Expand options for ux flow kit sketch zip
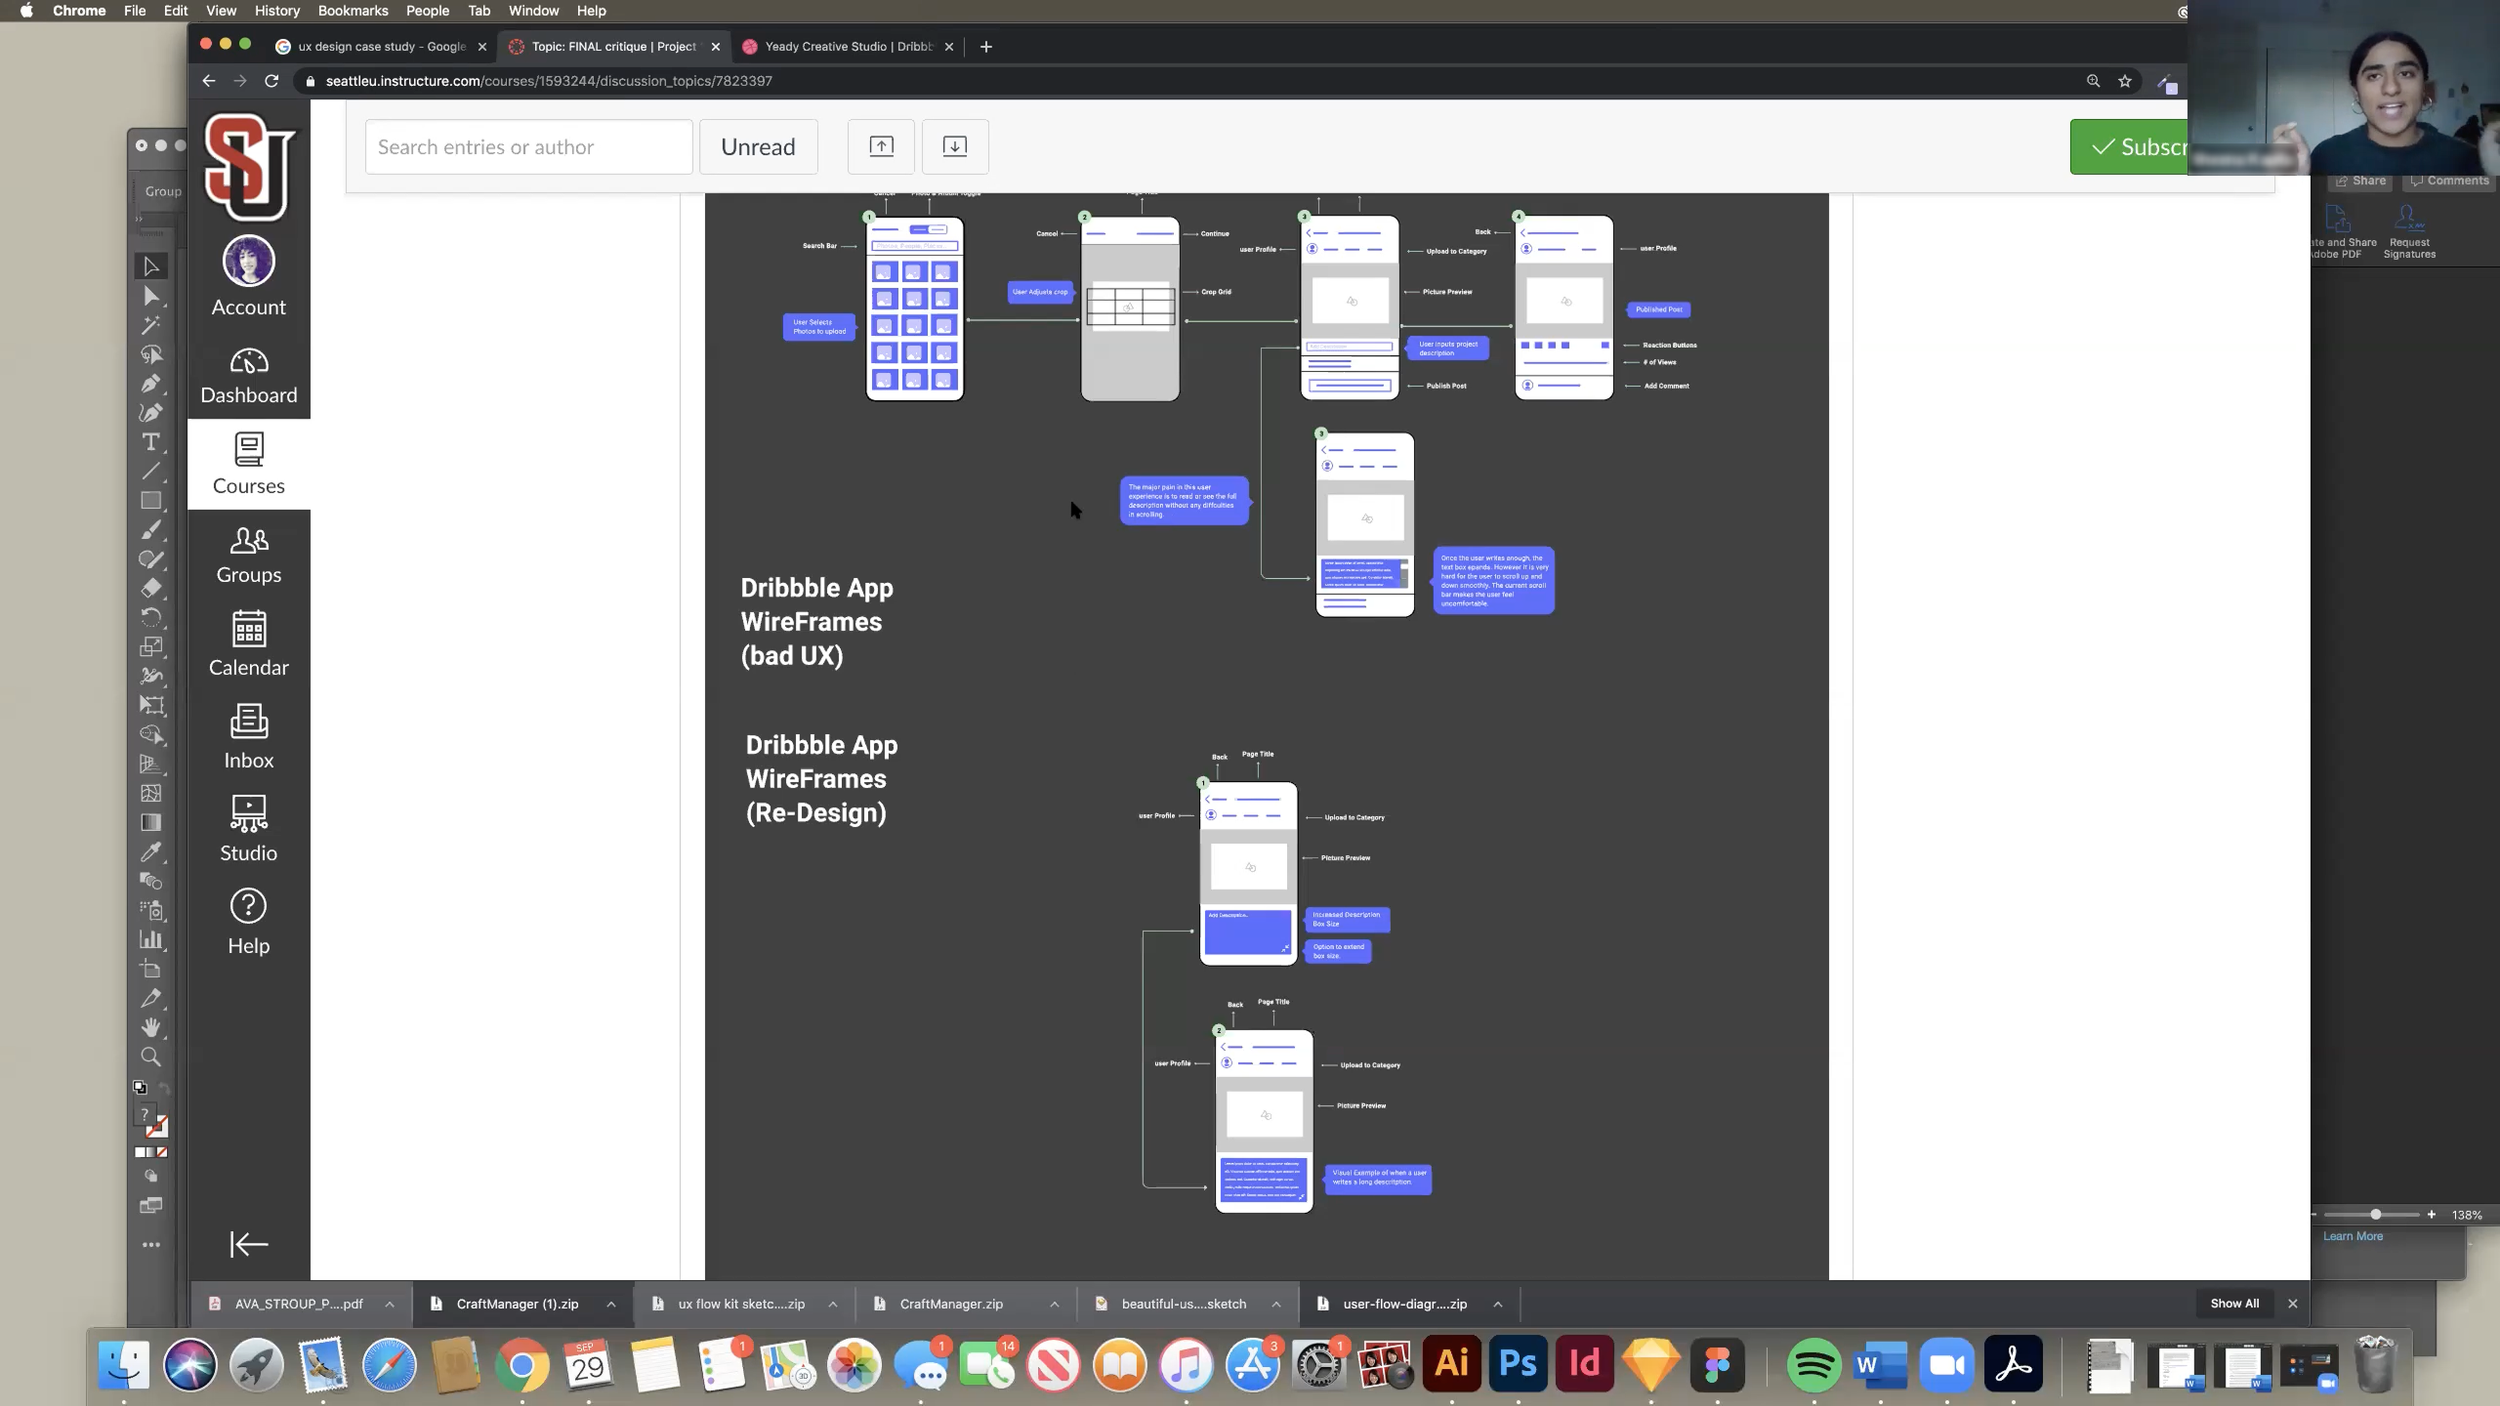Screen dimensions: 2500x1406 point(833,1304)
